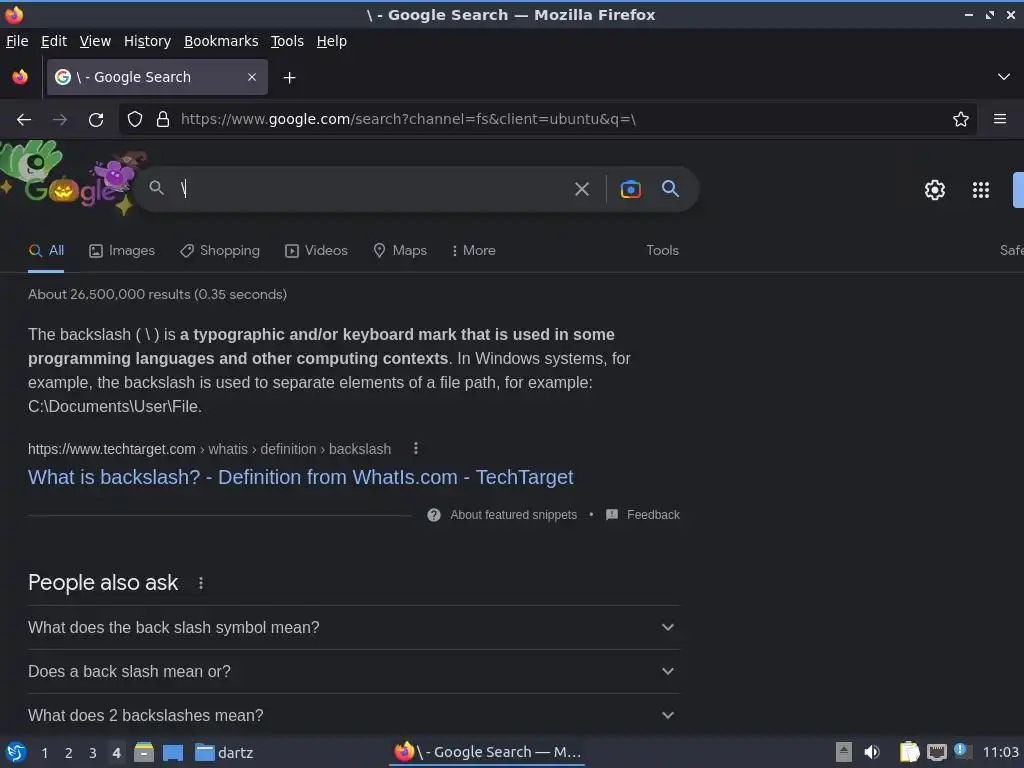Go back with the back arrow

click(x=24, y=120)
